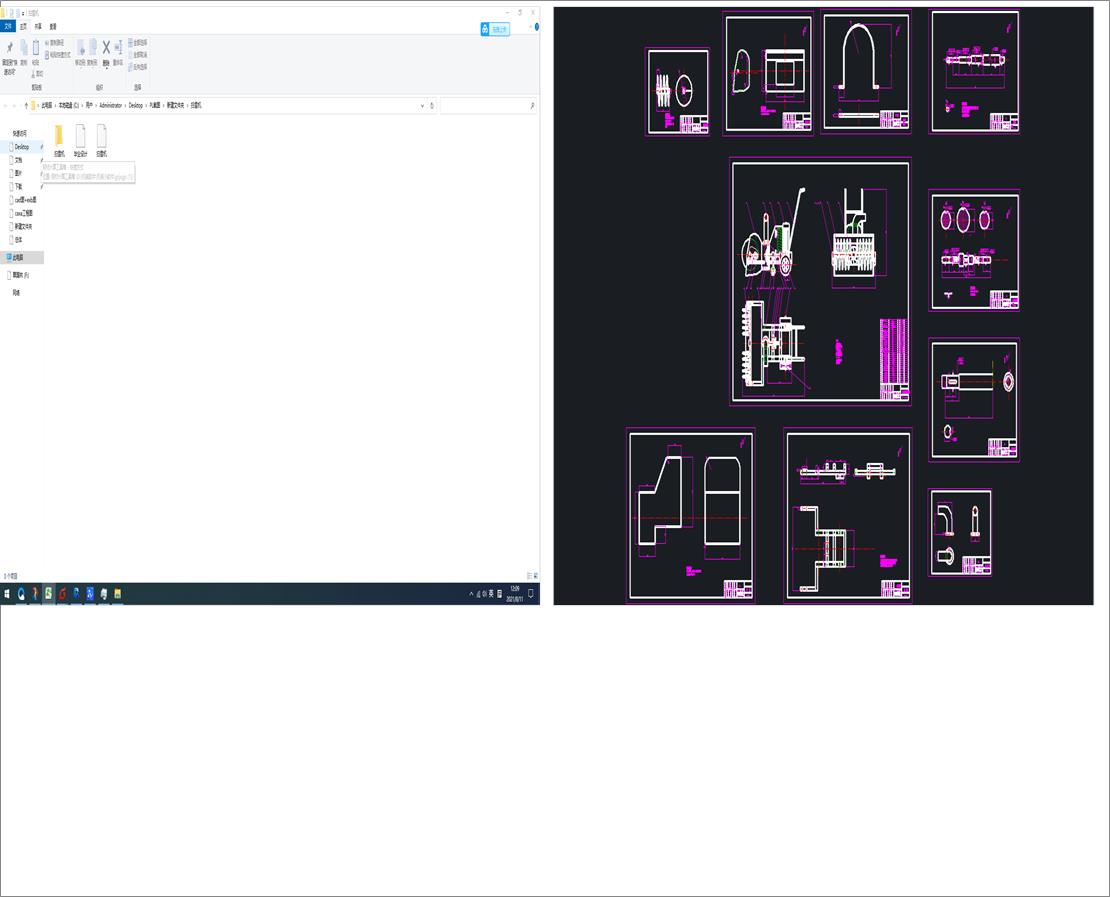Click the green S app icon on the taskbar

coord(48,594)
